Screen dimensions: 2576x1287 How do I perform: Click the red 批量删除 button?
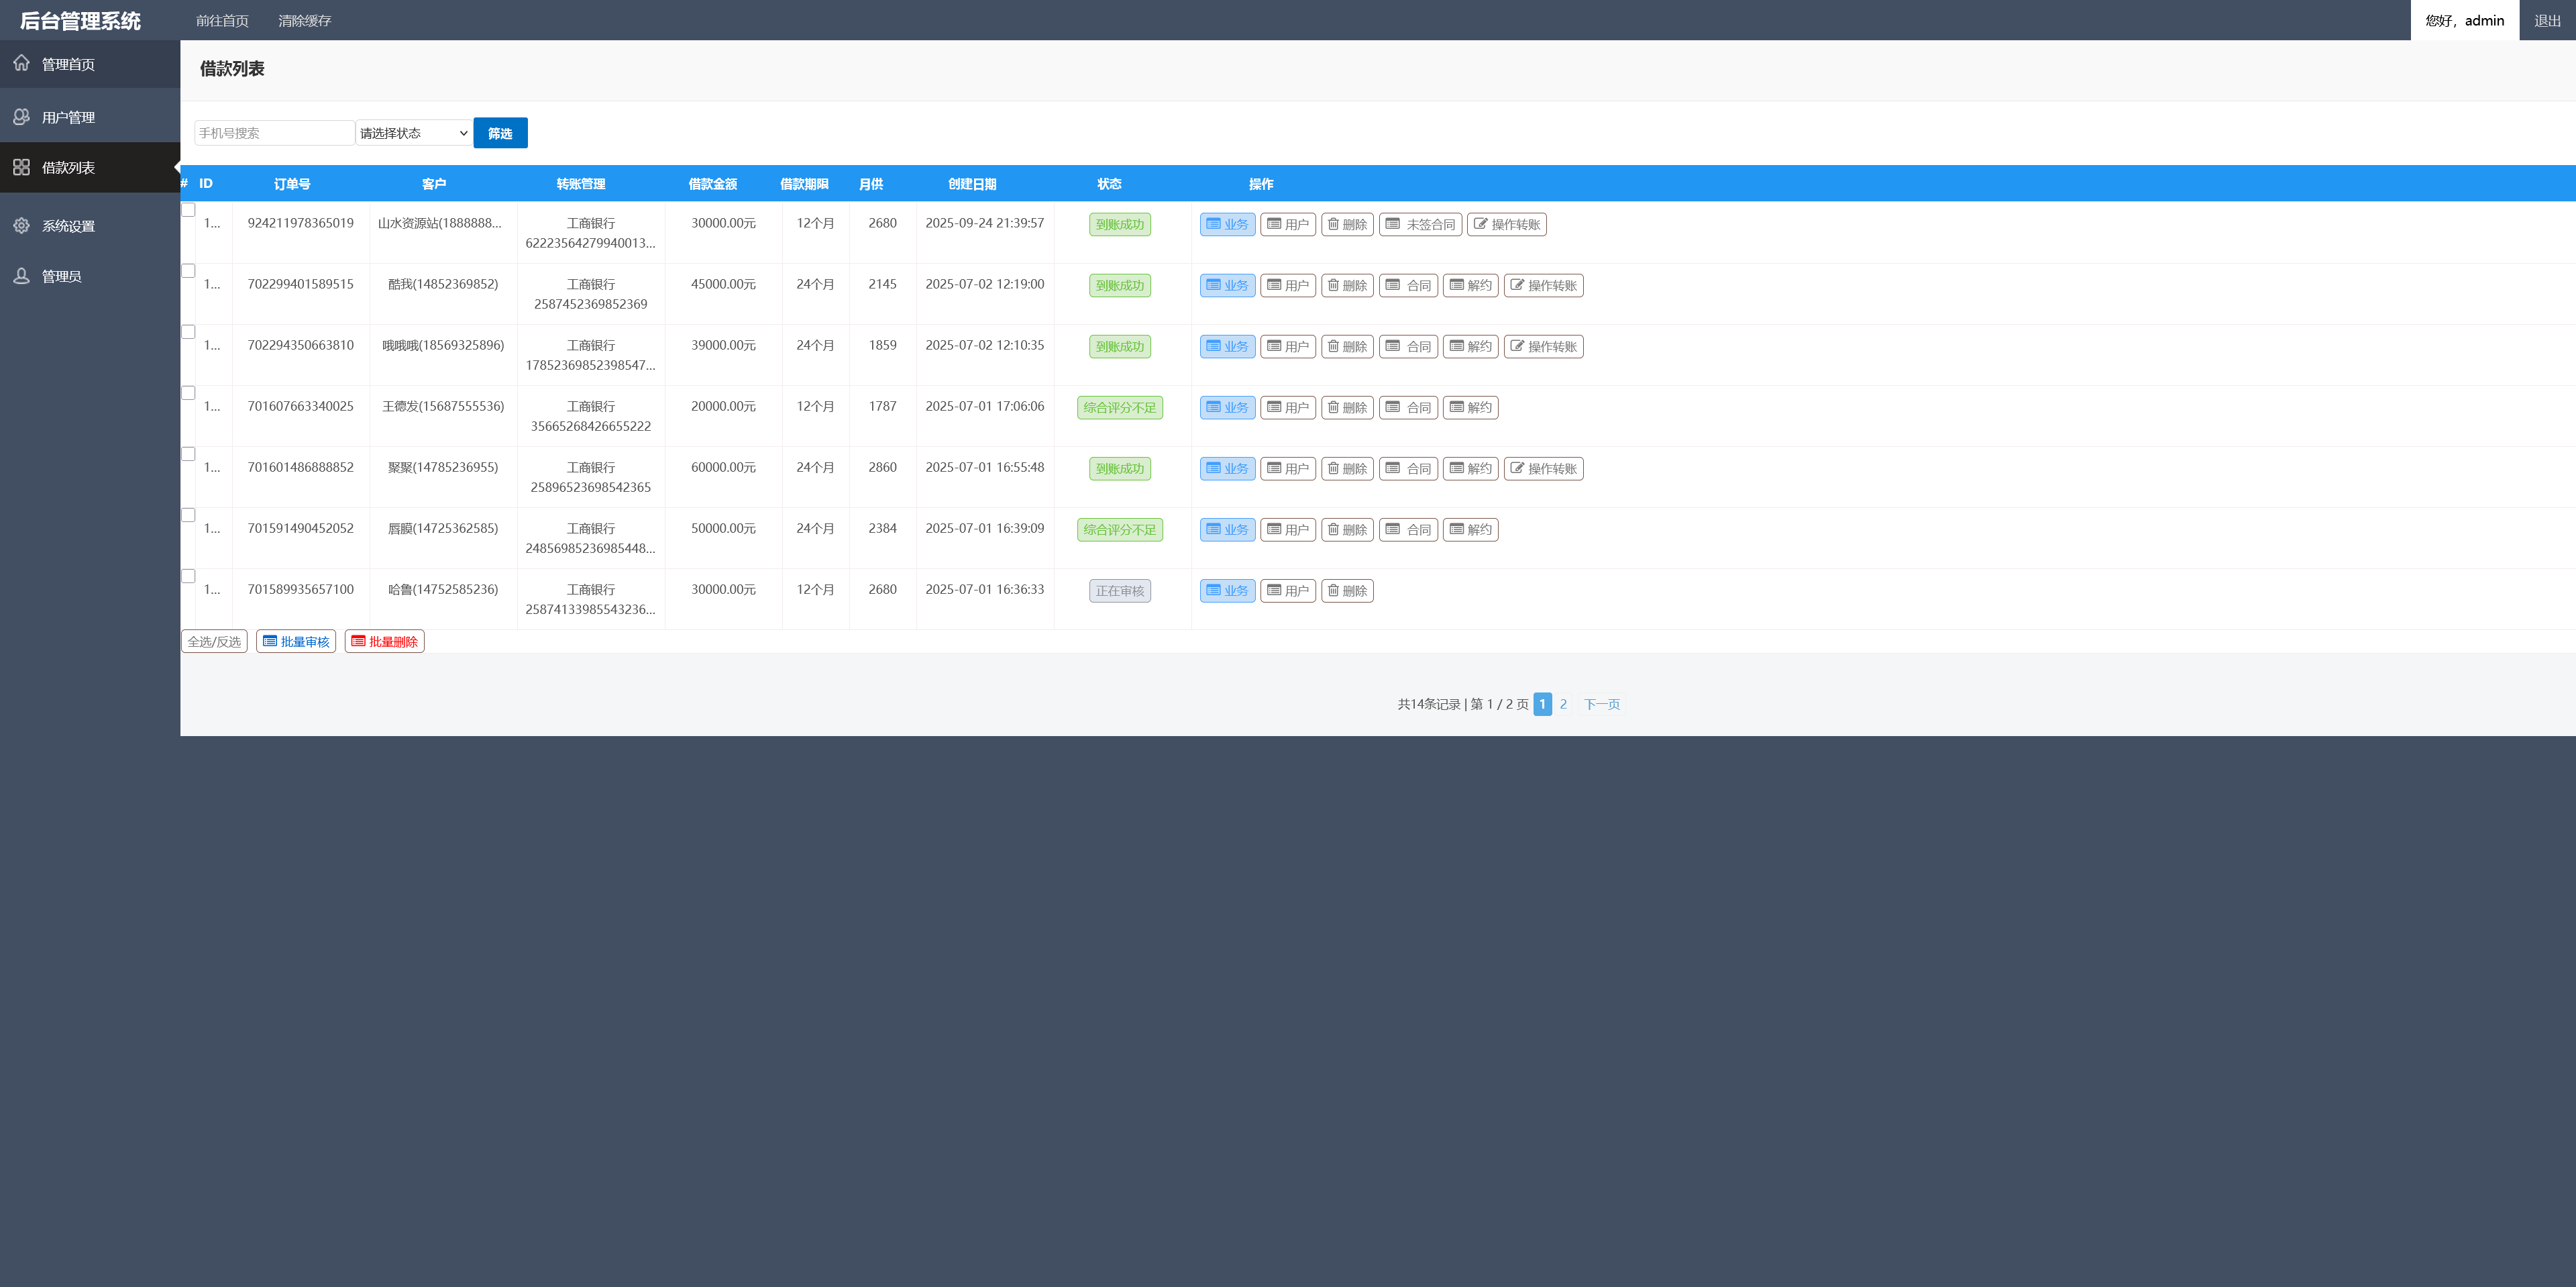point(384,641)
